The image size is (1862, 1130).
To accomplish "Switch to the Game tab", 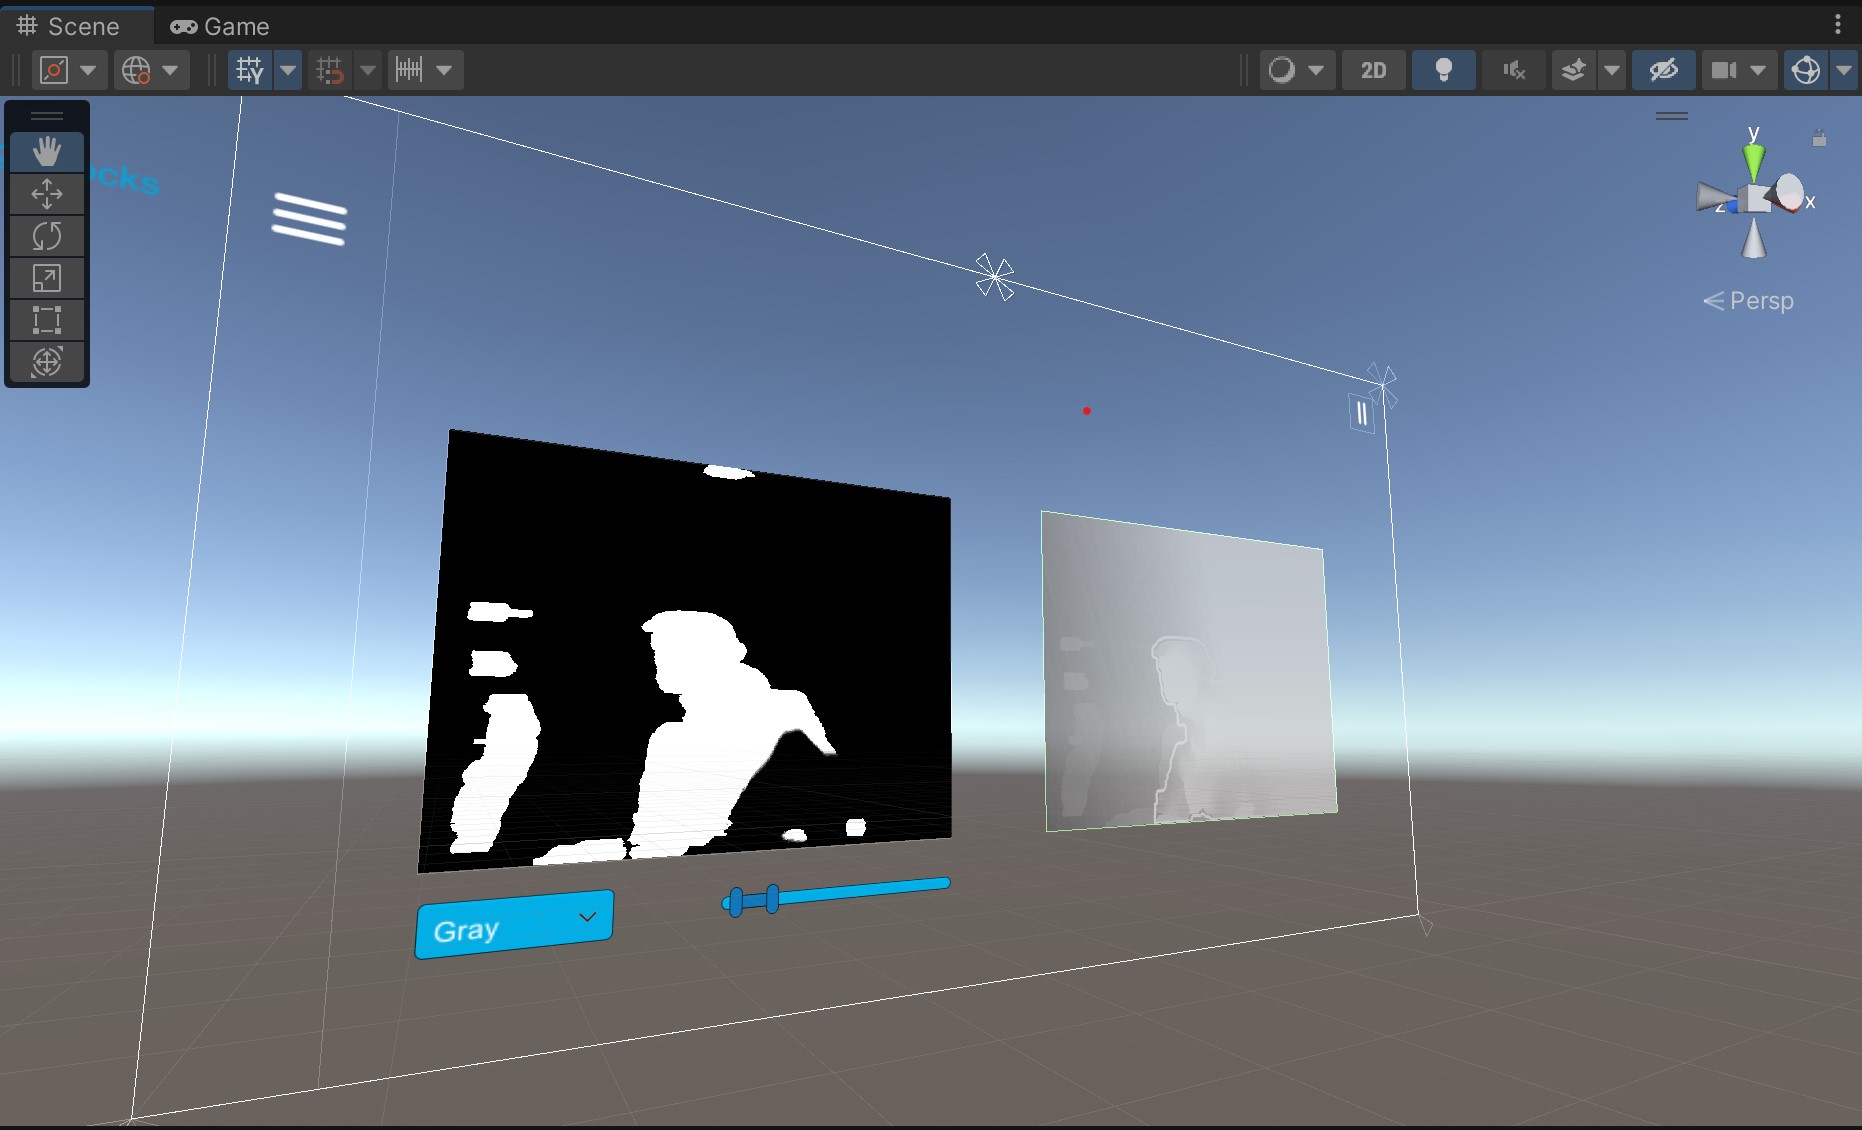I will click(x=219, y=26).
